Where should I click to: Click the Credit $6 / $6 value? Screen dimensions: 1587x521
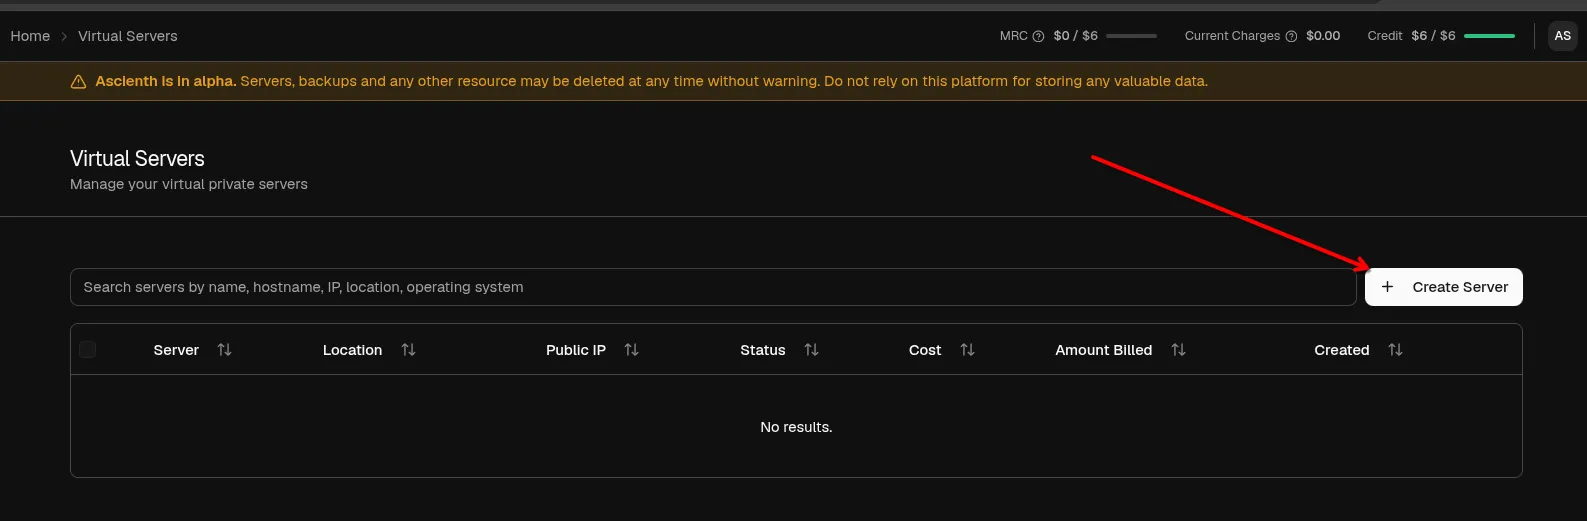point(1433,36)
